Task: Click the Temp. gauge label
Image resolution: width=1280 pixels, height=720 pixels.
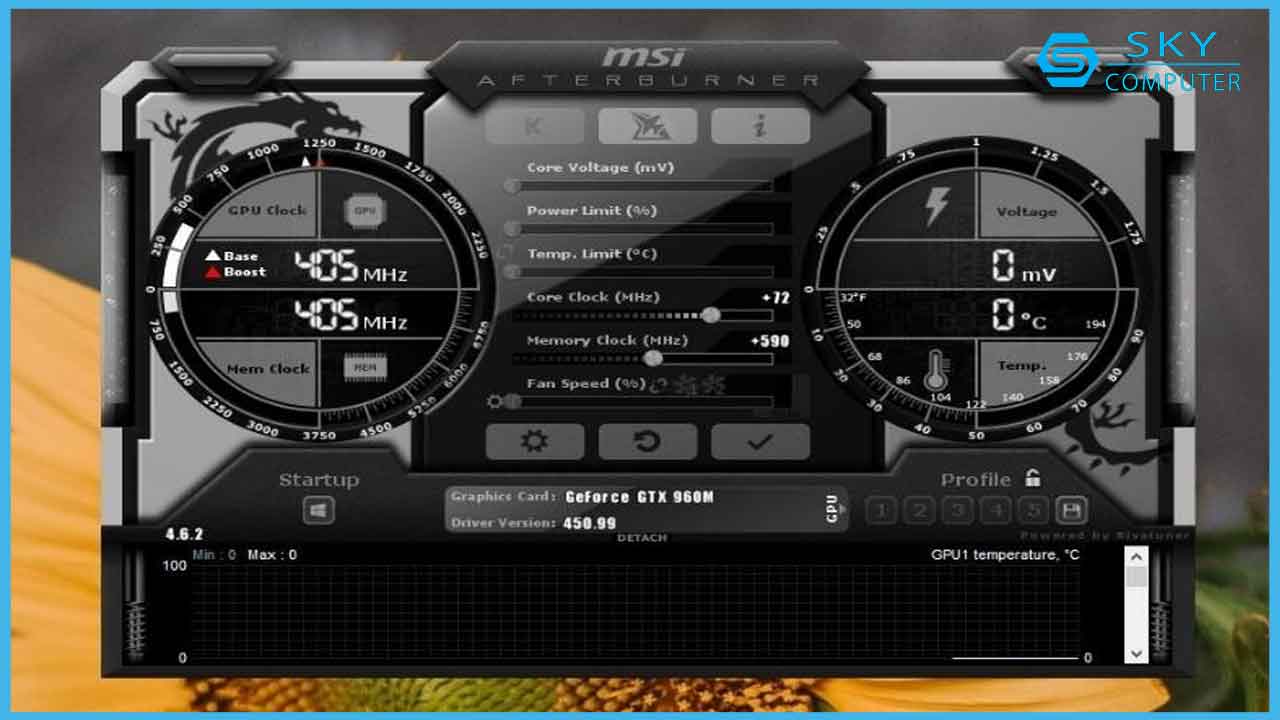Action: 1022,366
